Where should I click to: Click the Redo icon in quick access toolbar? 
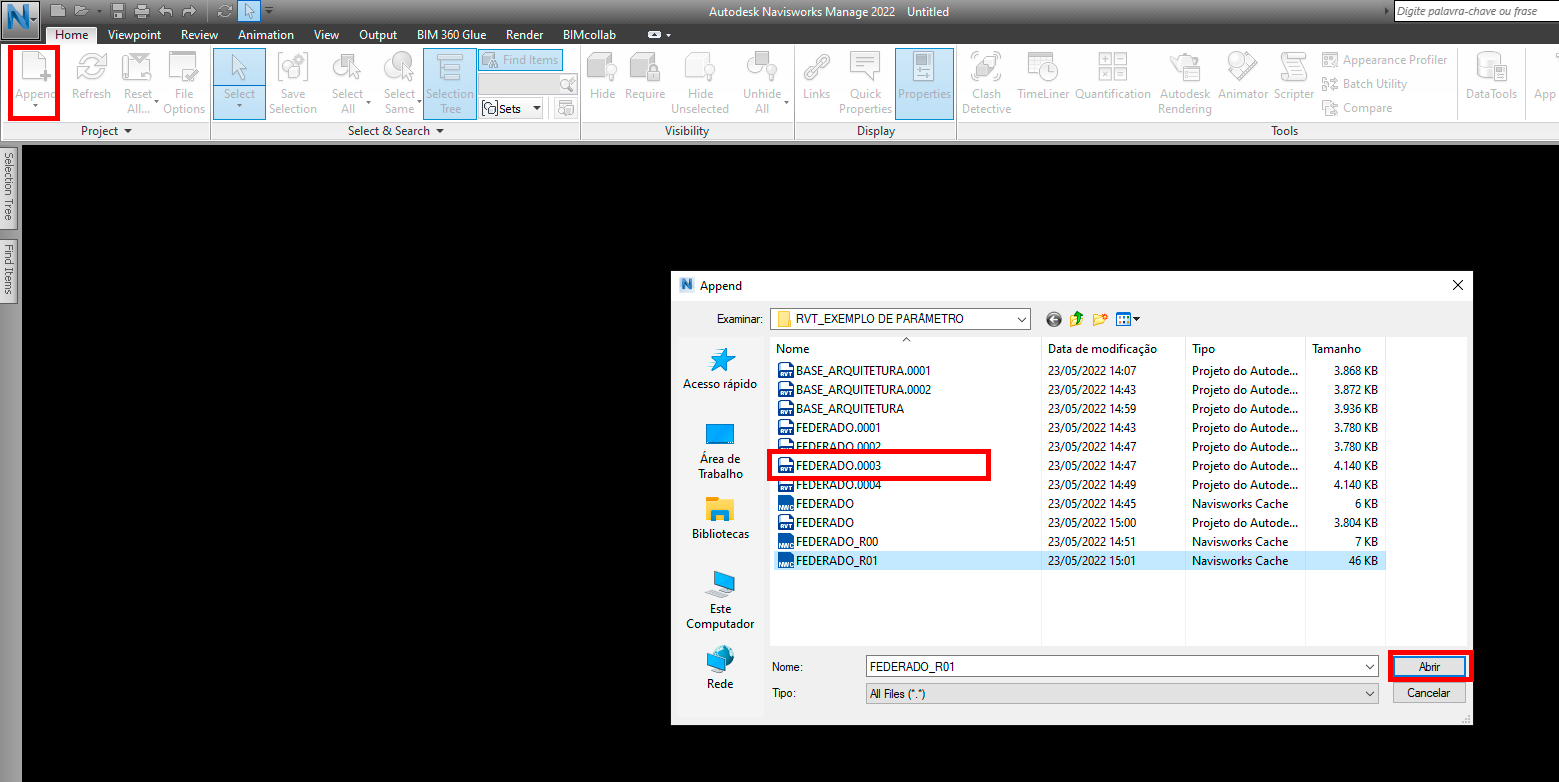(x=188, y=12)
